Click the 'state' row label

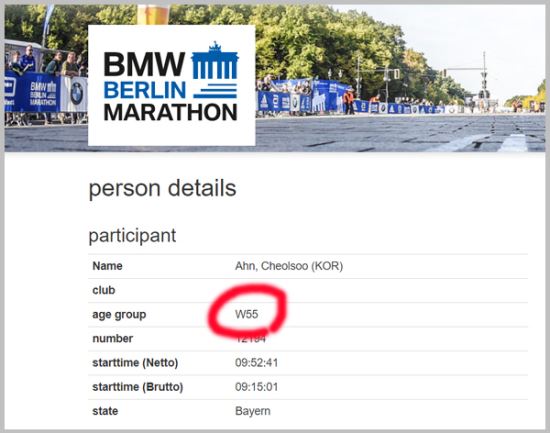pyautogui.click(x=105, y=411)
